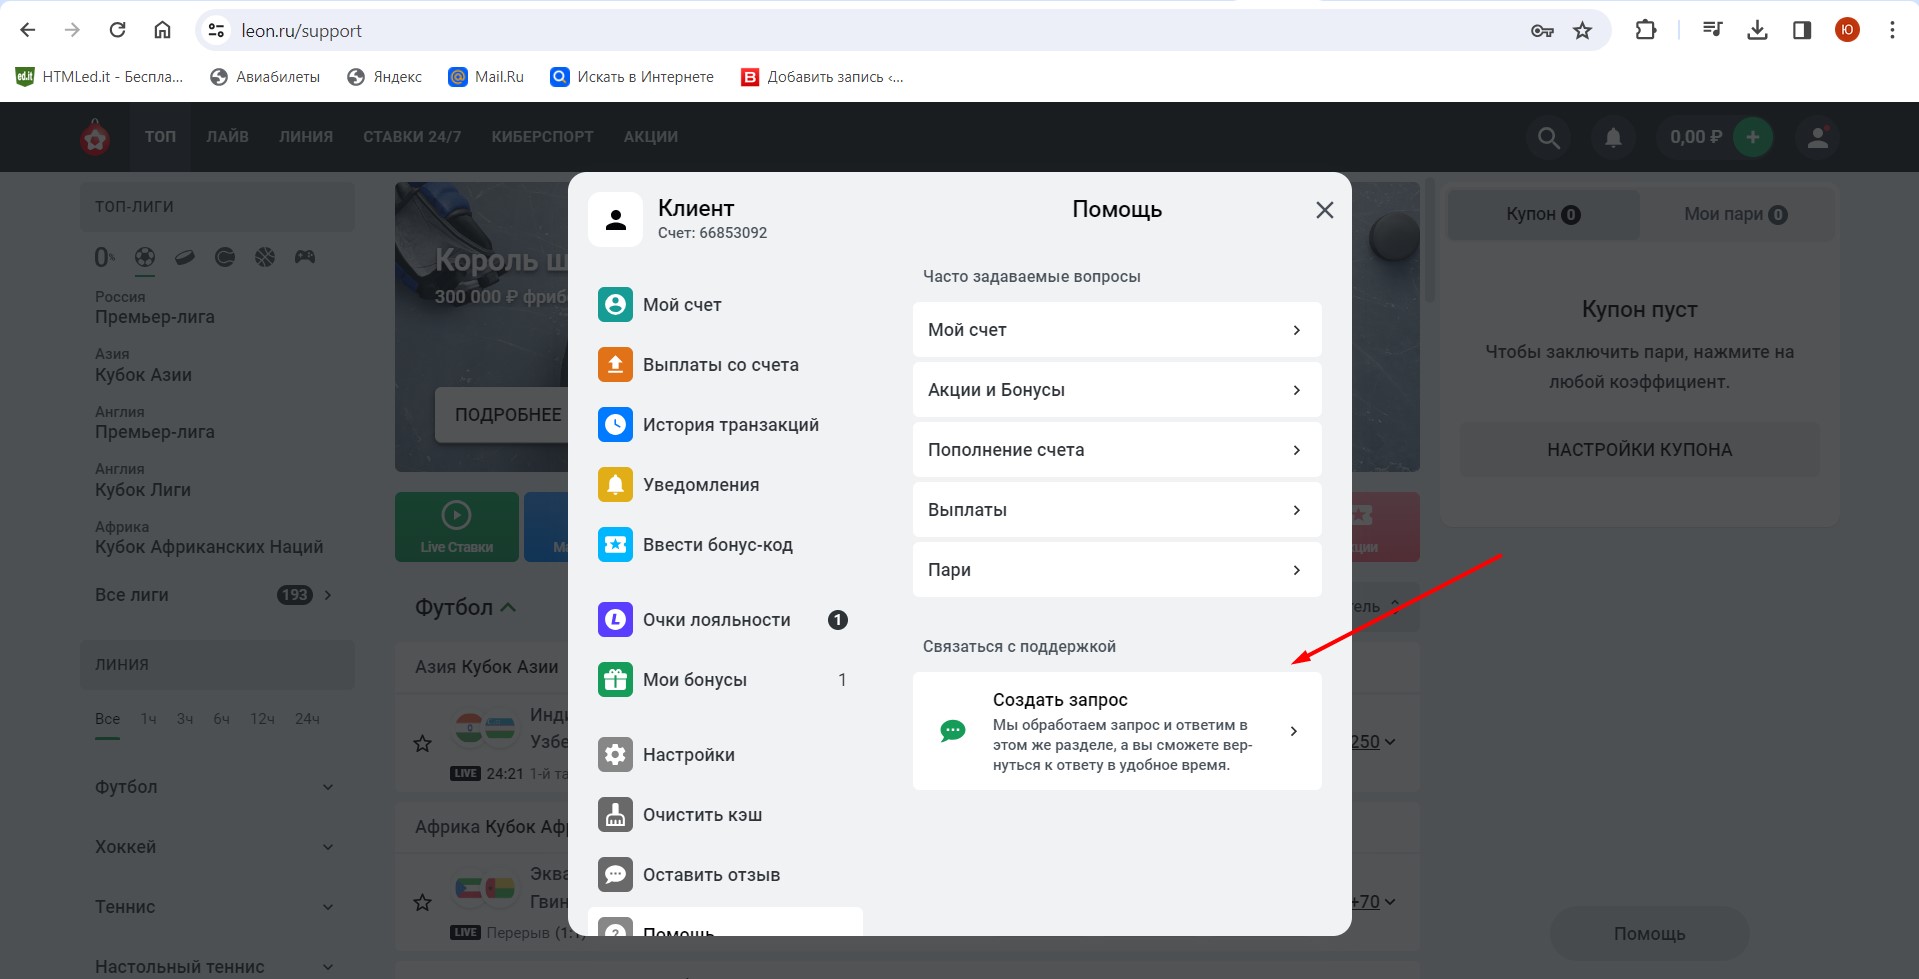Viewport: 1919px width, 979px height.
Task: Click the green plus deposit icon
Action: [x=1752, y=137]
